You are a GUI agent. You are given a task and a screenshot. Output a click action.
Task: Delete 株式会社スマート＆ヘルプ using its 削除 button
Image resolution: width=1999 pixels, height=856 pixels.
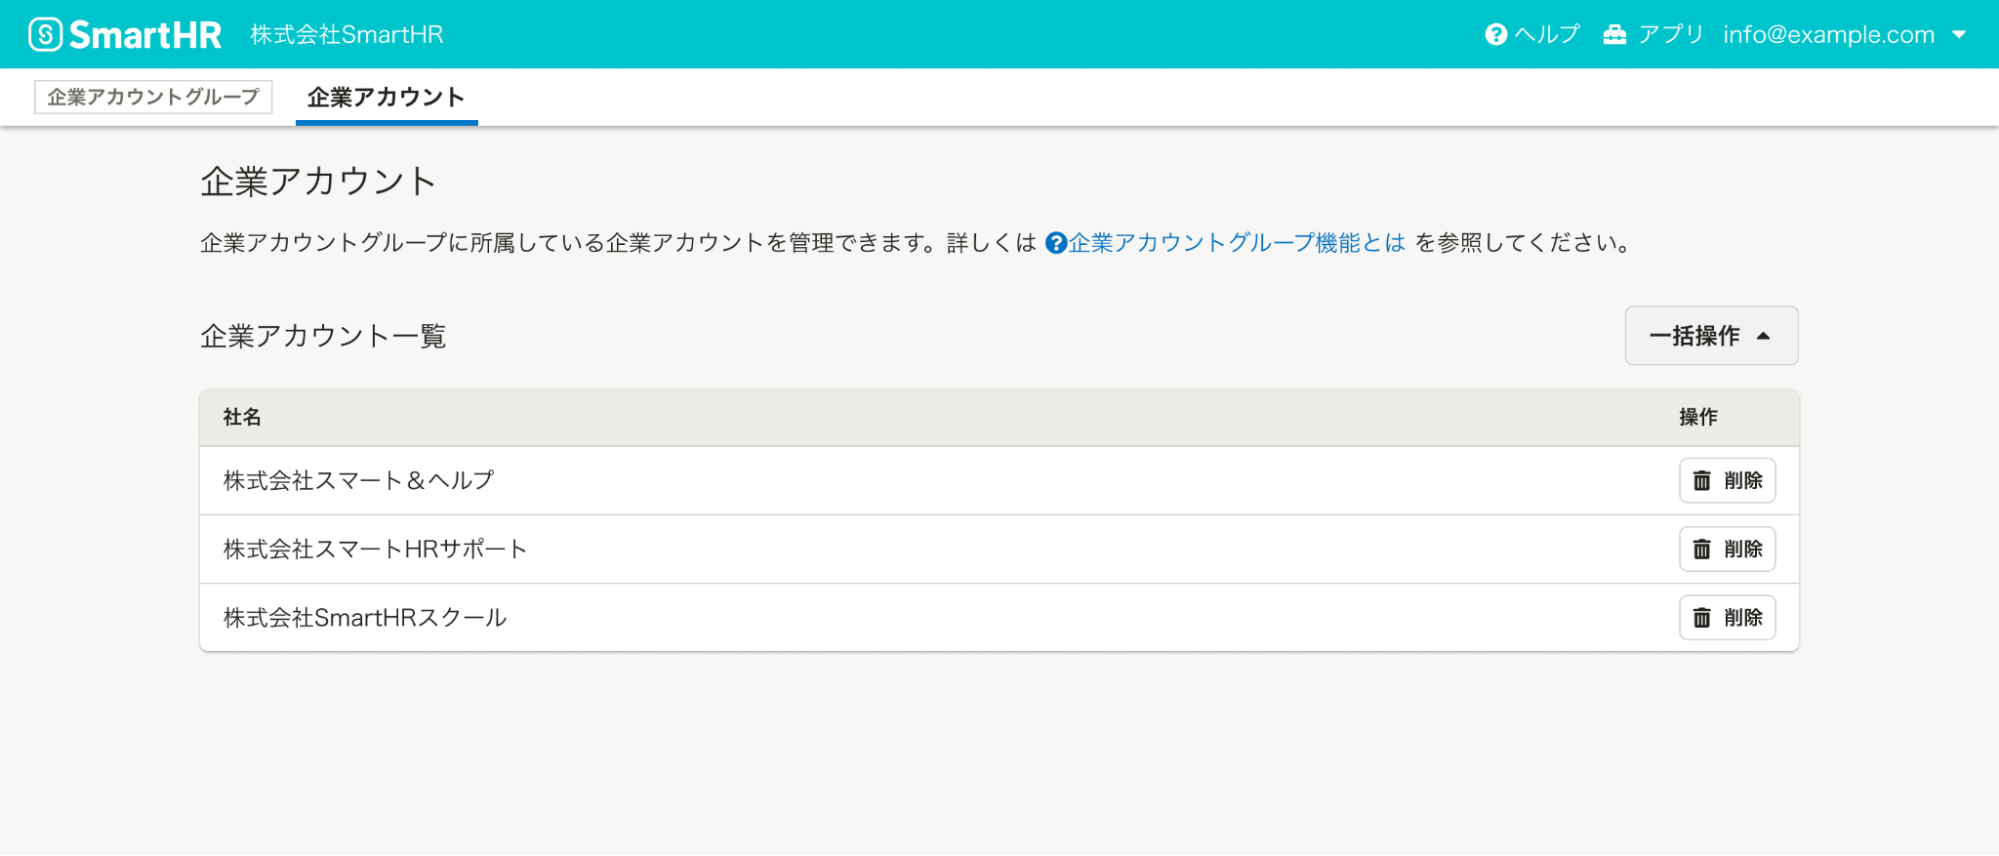coord(1727,481)
